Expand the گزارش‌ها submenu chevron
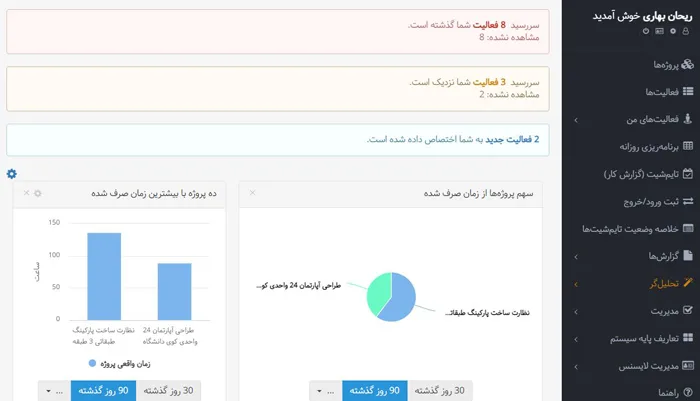 coord(576,257)
